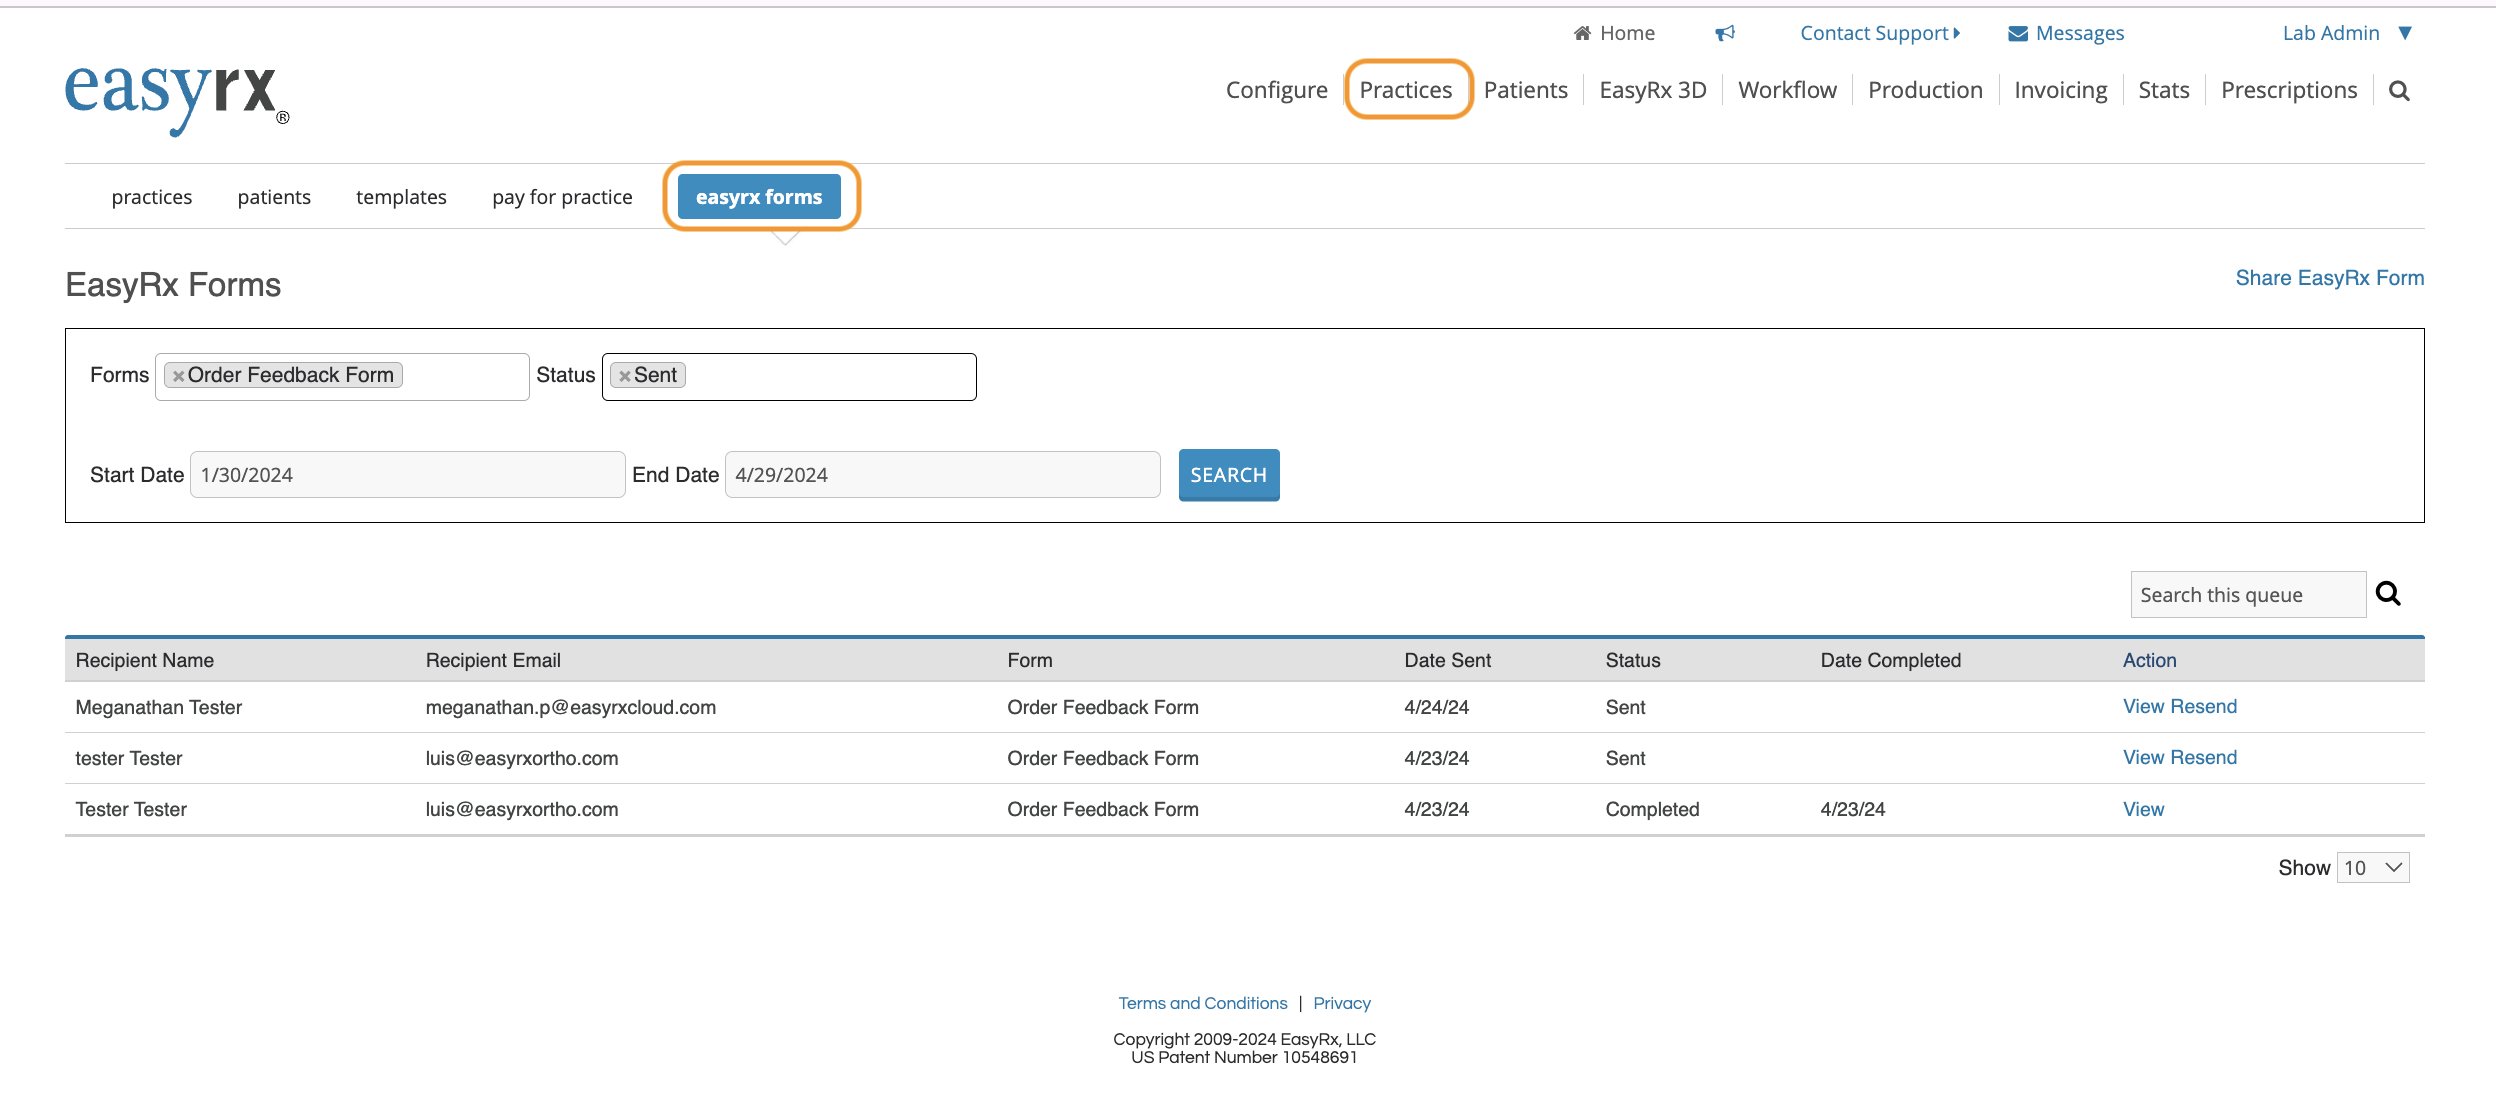Select email meganathan.p@easyrxcloud.com

[571, 707]
